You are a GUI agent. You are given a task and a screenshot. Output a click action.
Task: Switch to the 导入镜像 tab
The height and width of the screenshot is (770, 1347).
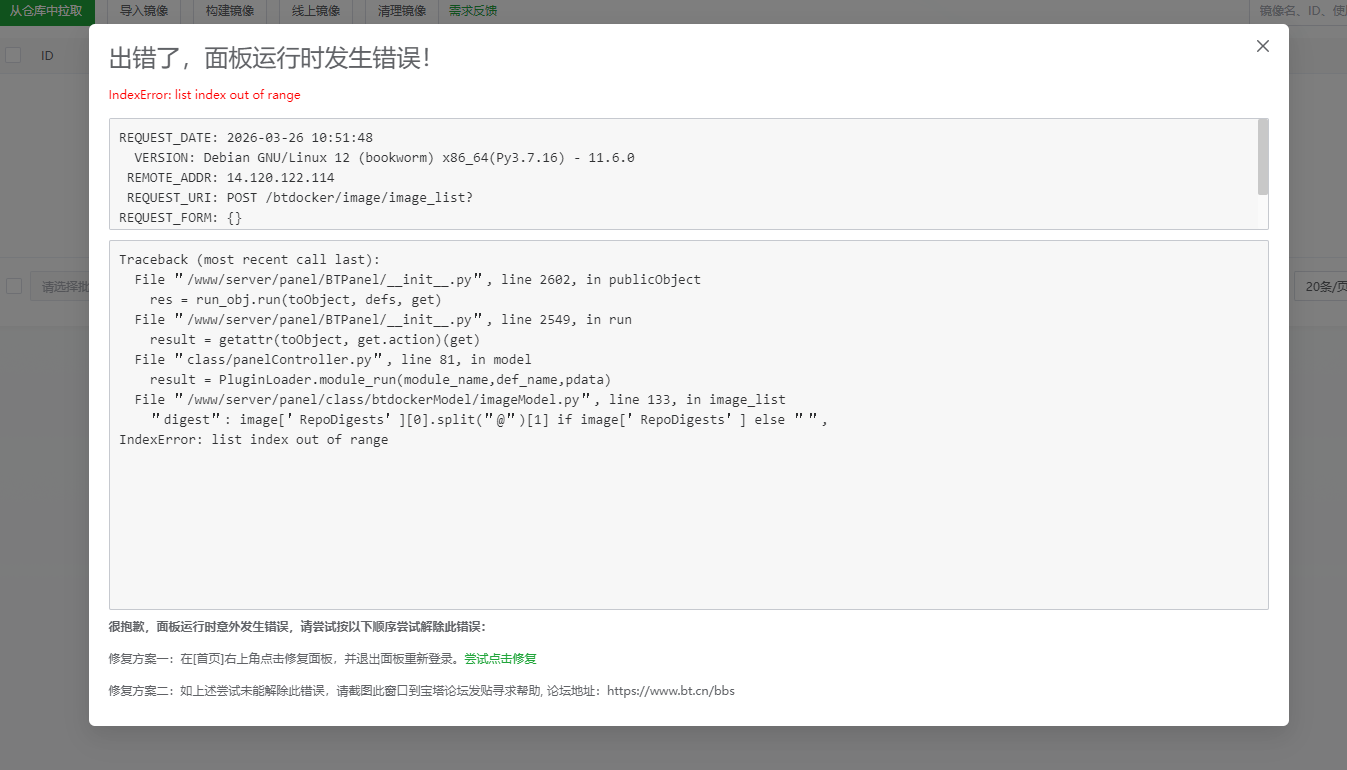coord(145,11)
